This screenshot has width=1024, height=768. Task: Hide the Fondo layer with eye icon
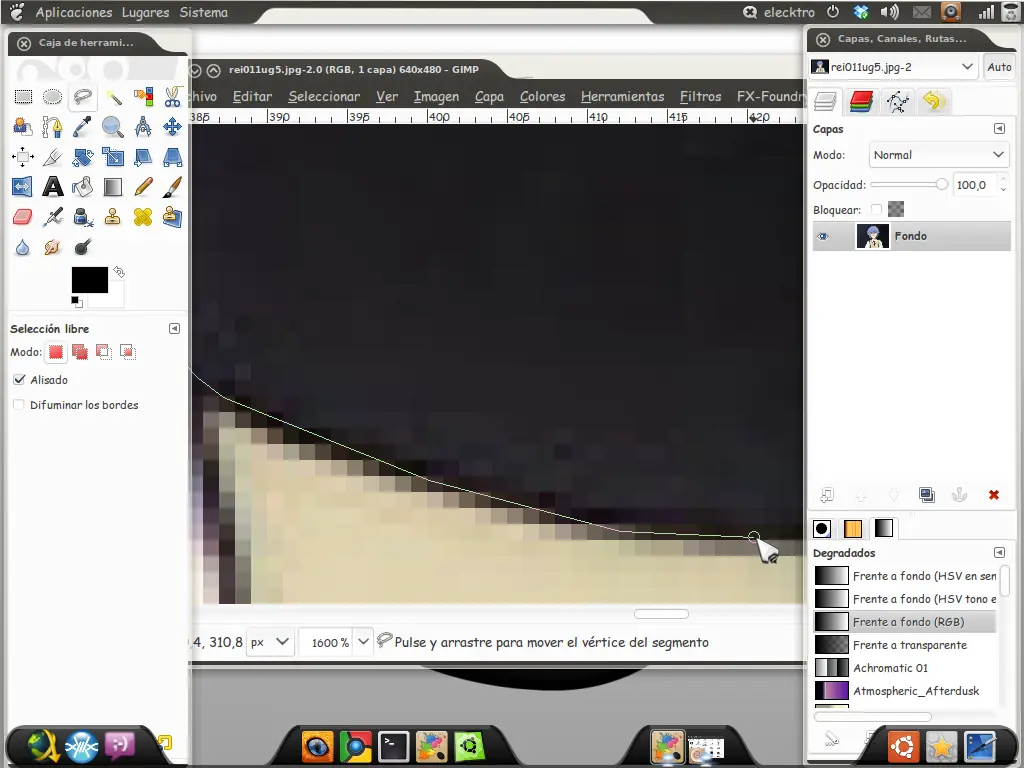pyautogui.click(x=824, y=236)
